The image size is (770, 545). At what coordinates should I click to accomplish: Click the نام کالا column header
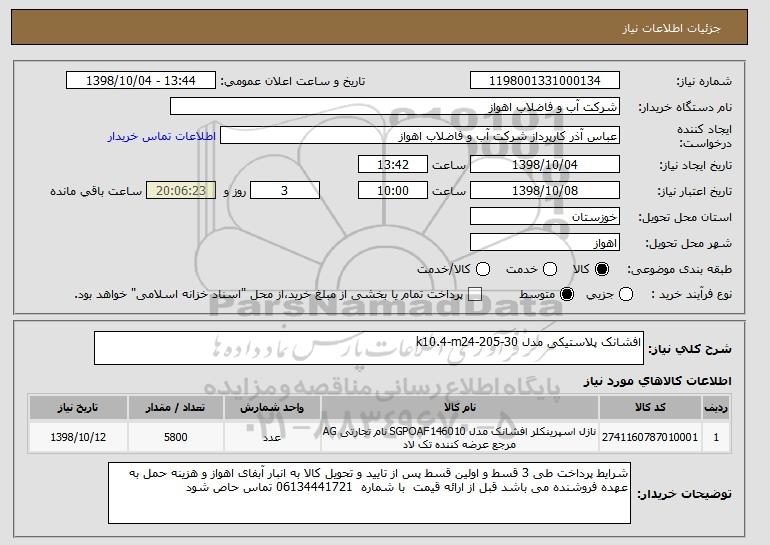tap(460, 408)
